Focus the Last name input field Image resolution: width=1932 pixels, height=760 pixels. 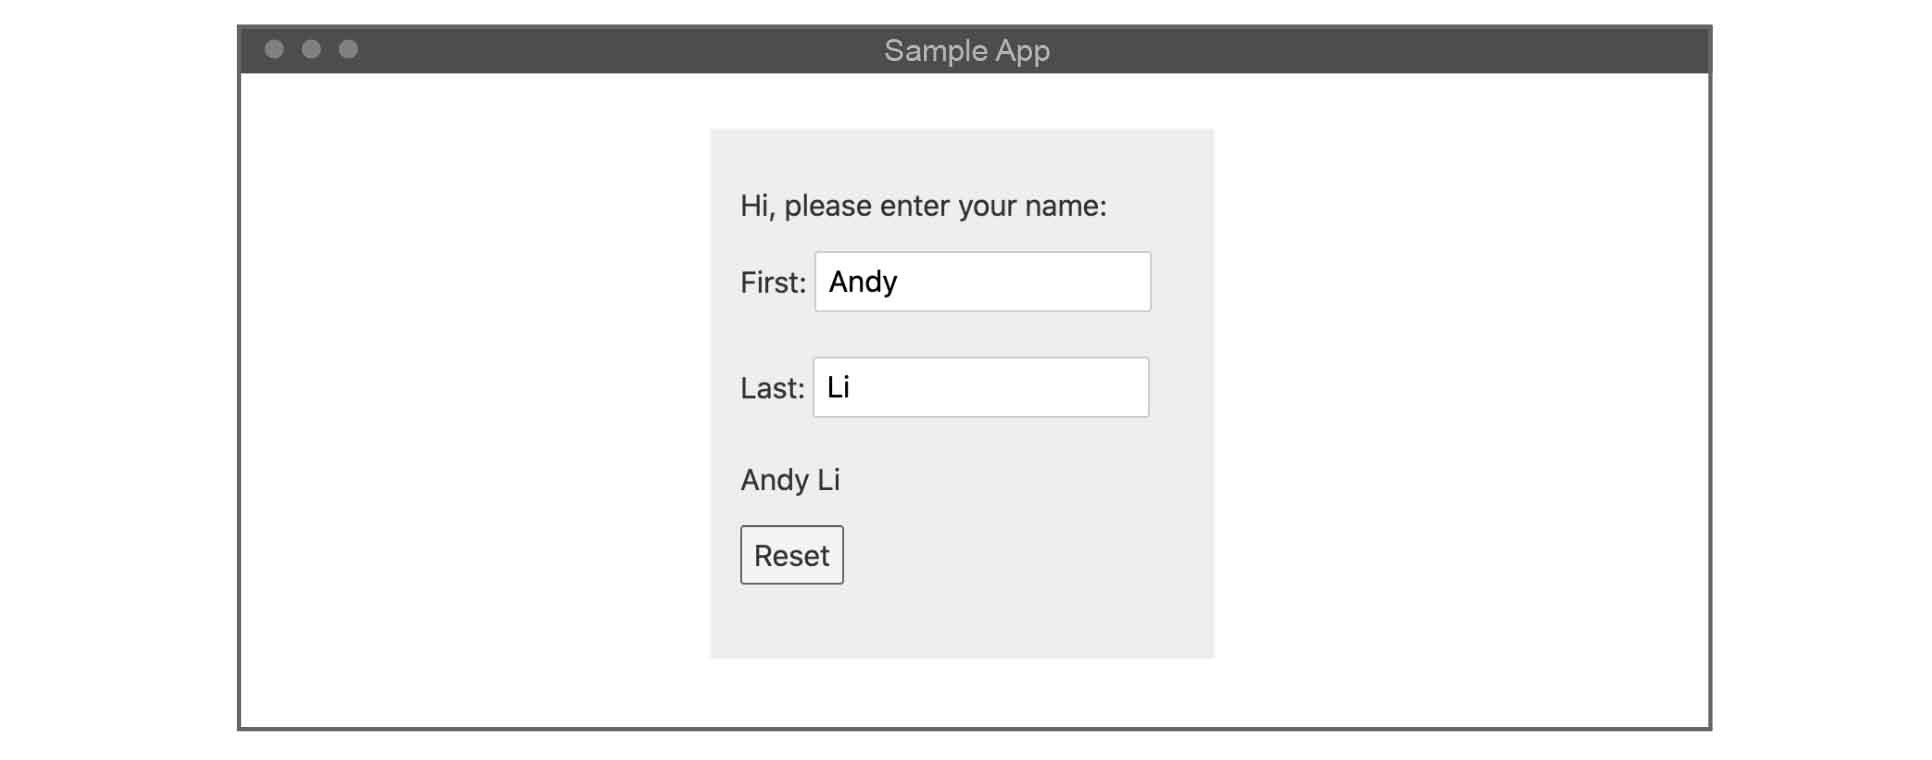[x=980, y=388]
